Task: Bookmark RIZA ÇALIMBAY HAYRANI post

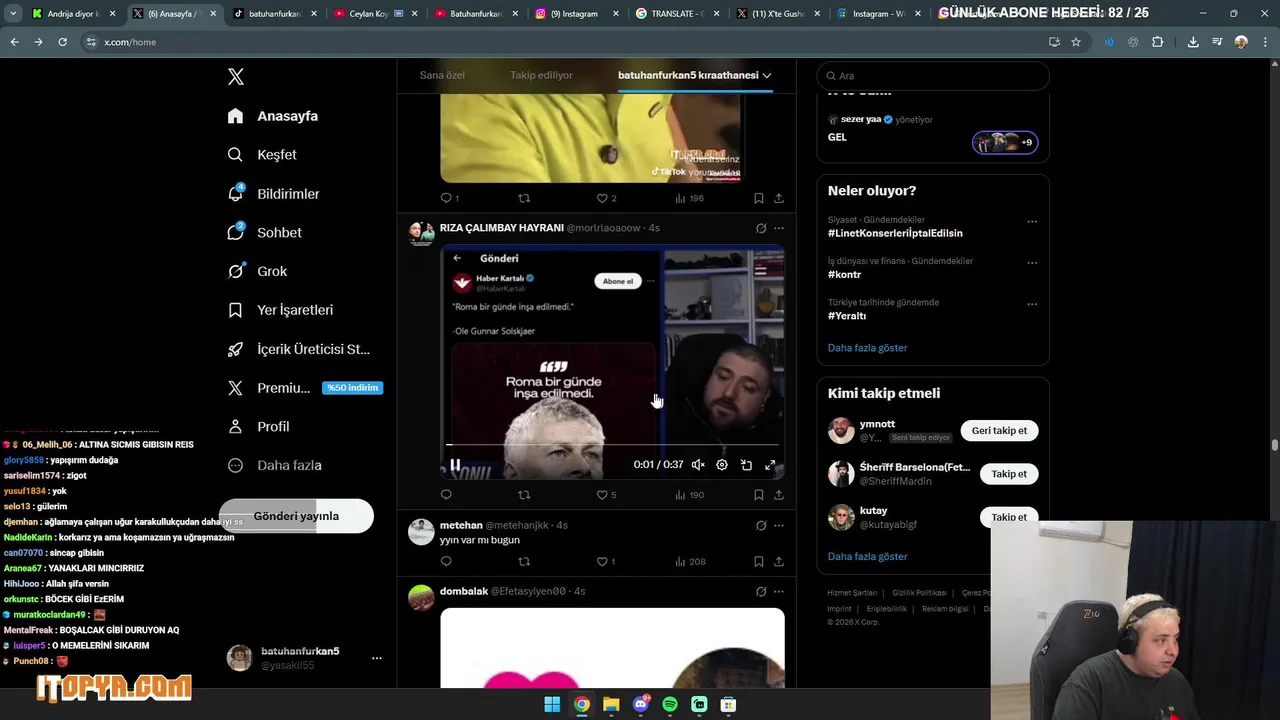Action: [x=759, y=495]
